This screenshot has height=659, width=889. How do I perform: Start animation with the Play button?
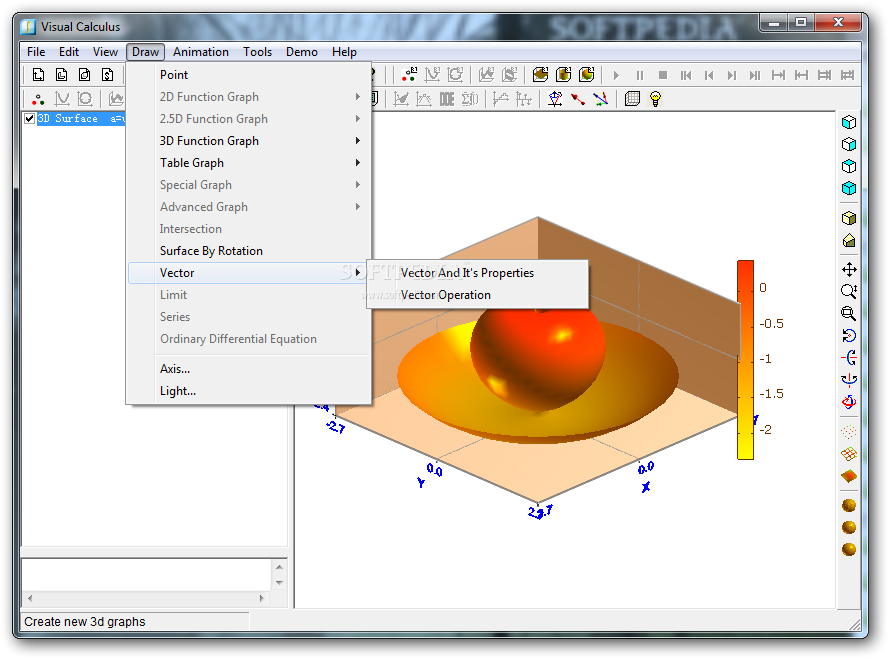pyautogui.click(x=616, y=75)
